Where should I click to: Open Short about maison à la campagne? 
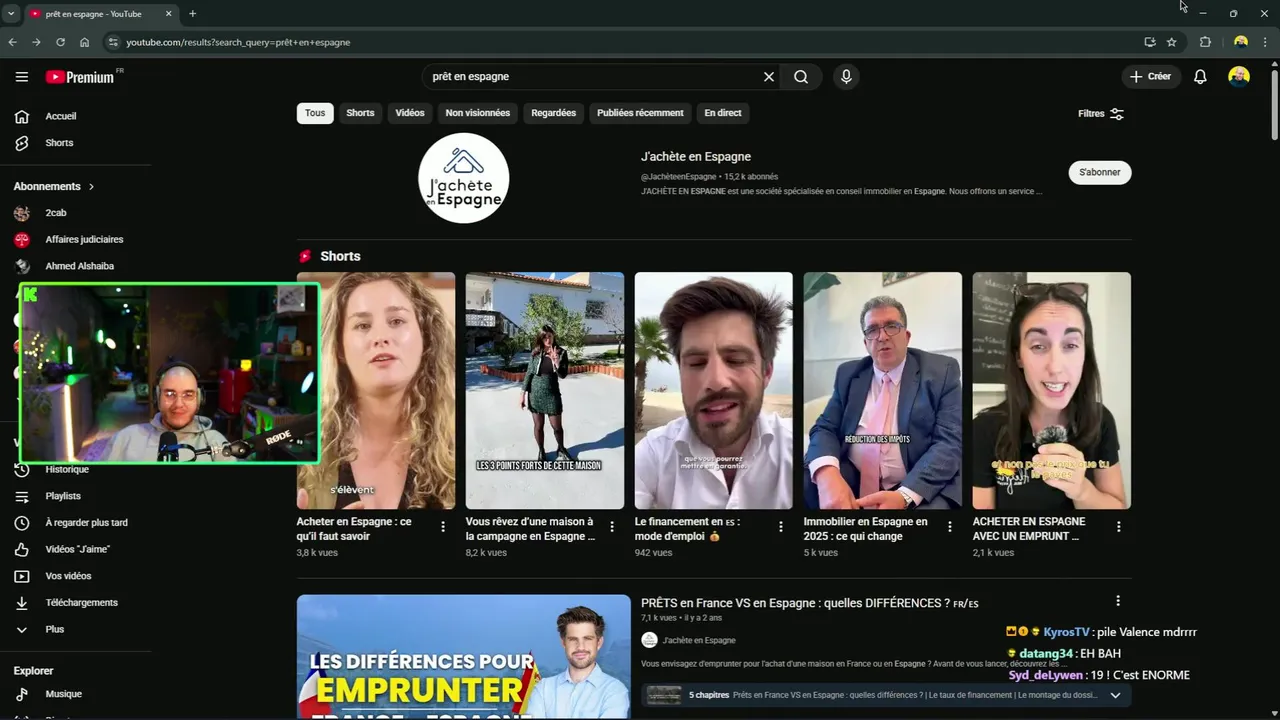[545, 391]
